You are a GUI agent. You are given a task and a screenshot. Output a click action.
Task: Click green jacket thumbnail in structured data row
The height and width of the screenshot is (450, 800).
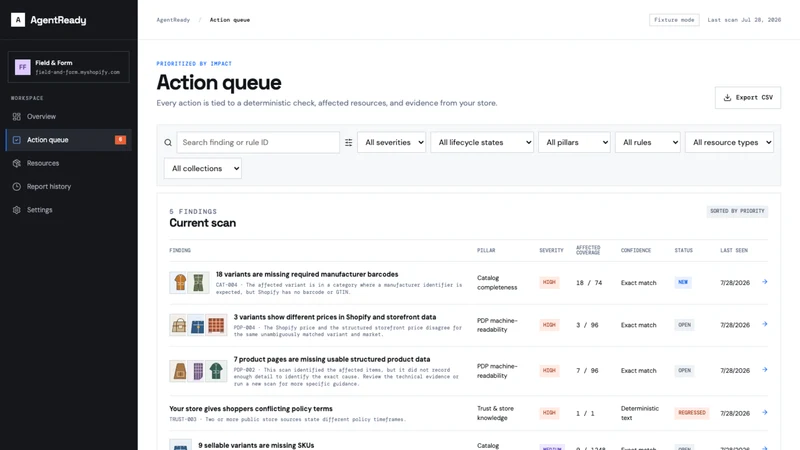coord(217,371)
